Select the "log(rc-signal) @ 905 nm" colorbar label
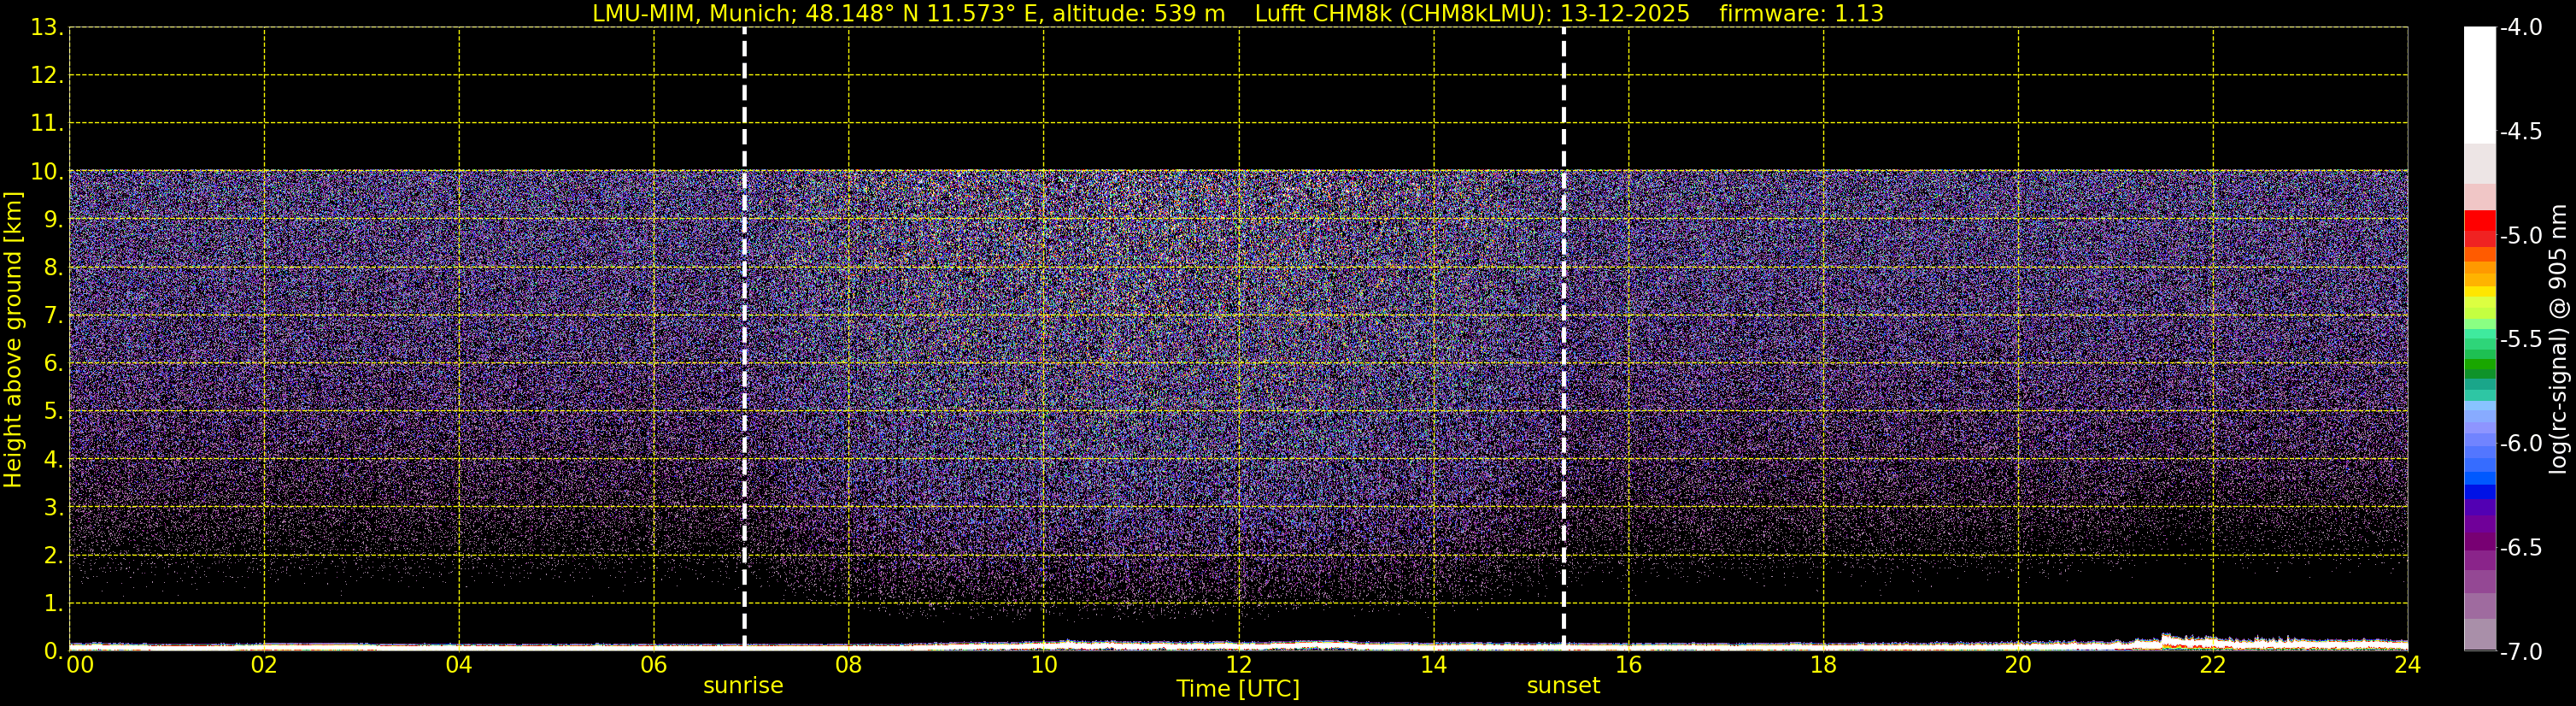This screenshot has height=706, width=2576. pos(2558,339)
